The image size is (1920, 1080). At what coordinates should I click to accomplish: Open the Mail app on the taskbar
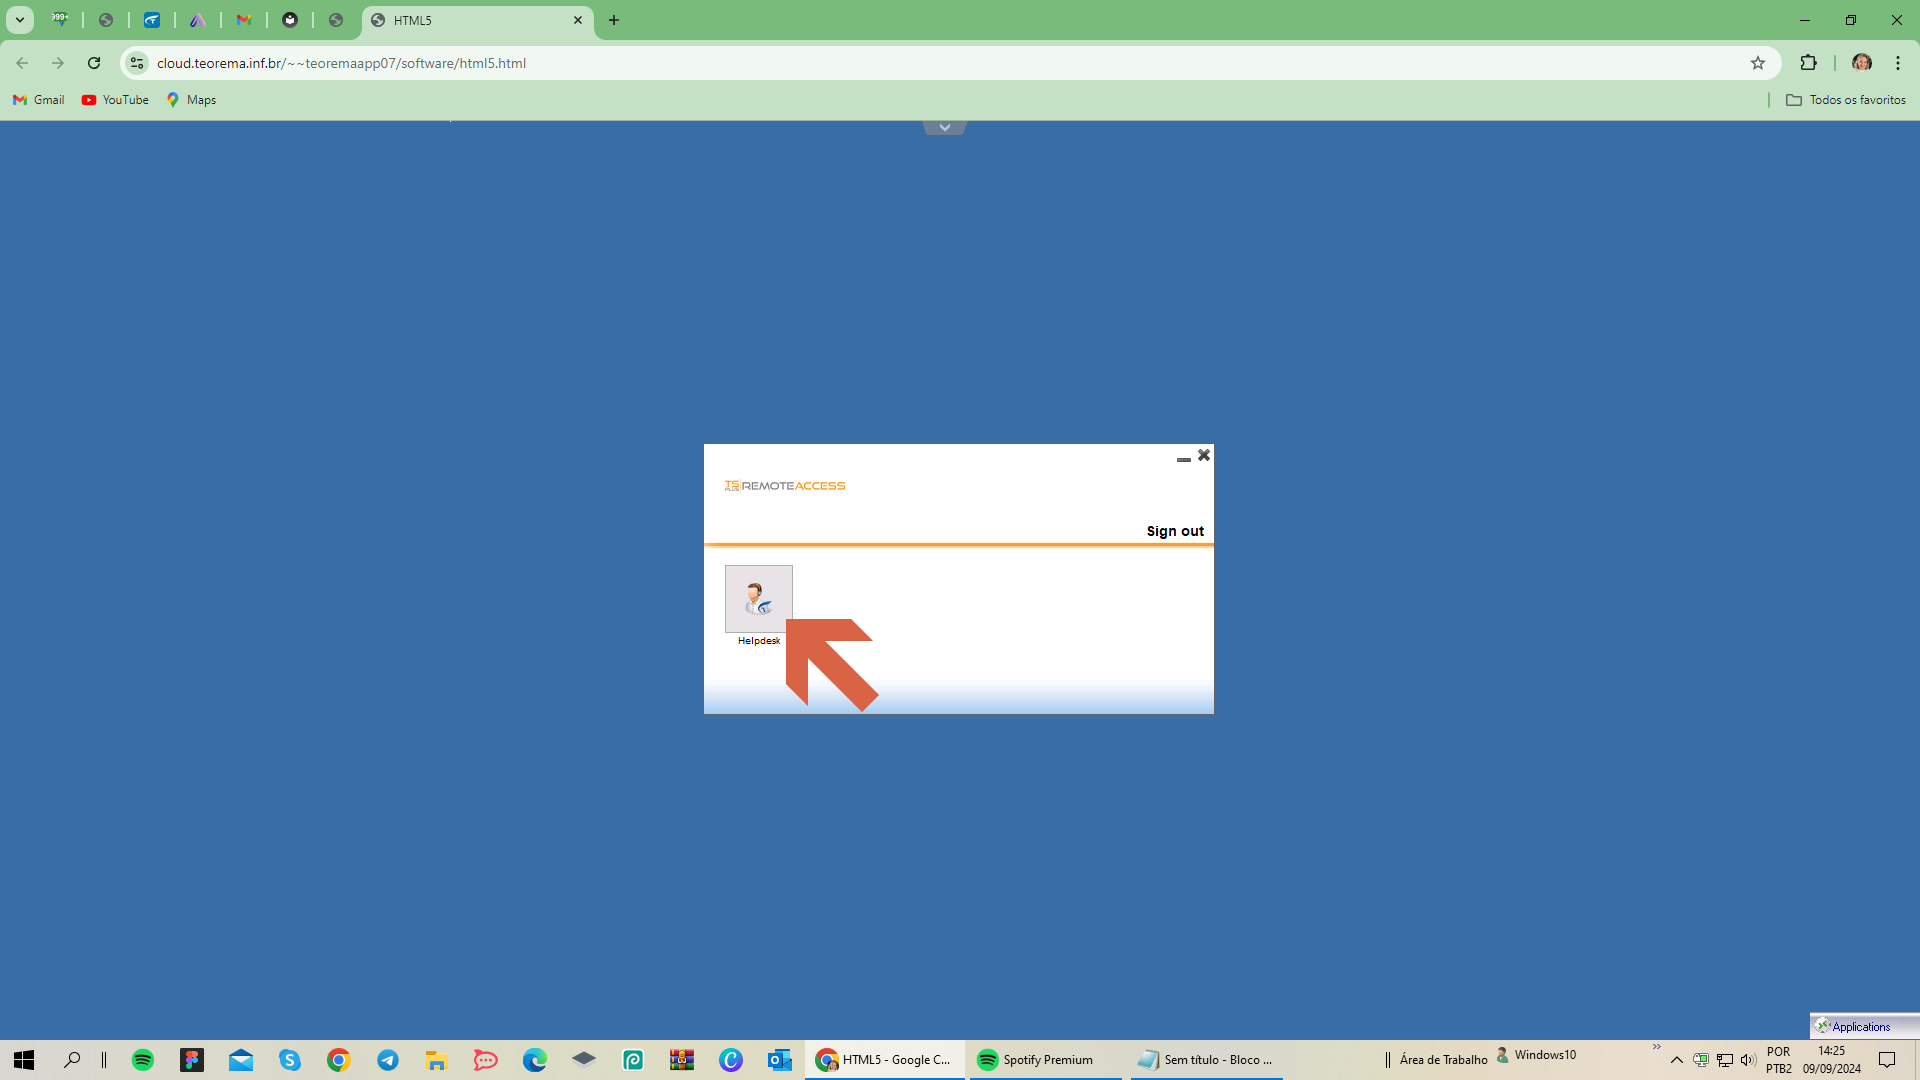point(241,1060)
